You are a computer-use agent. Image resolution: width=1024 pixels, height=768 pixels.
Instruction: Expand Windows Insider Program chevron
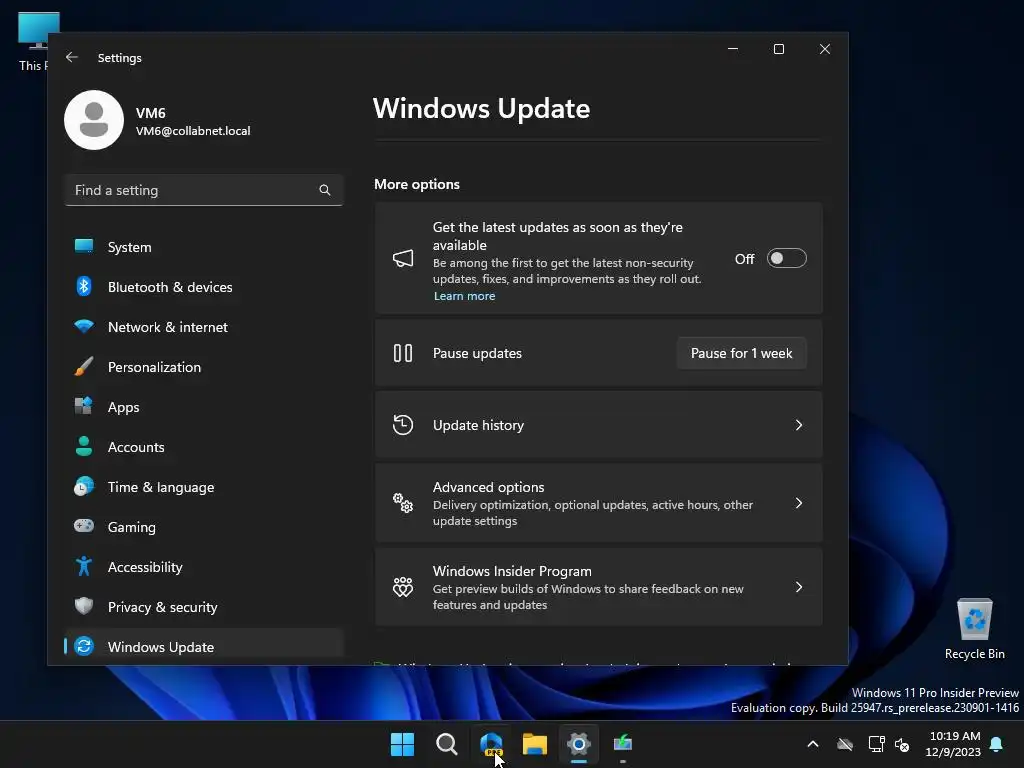click(x=799, y=587)
